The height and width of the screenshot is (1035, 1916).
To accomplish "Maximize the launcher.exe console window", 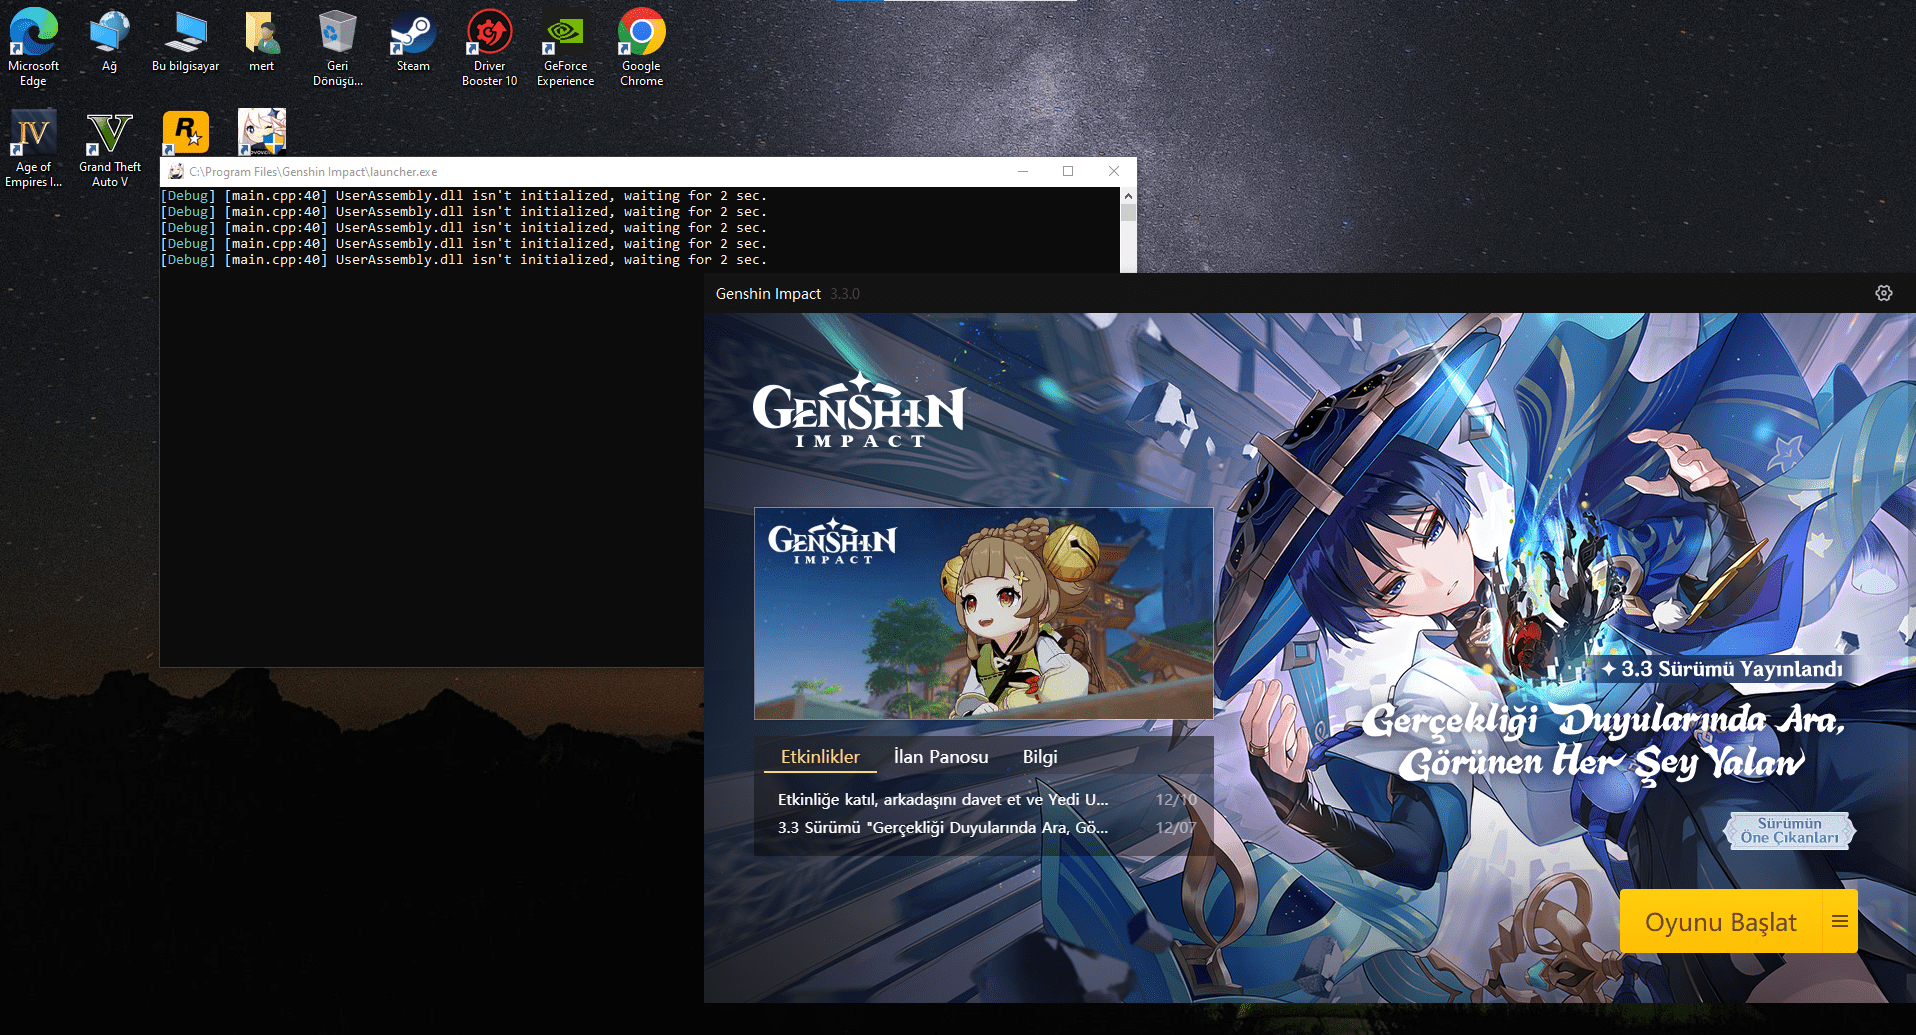I will [x=1068, y=171].
